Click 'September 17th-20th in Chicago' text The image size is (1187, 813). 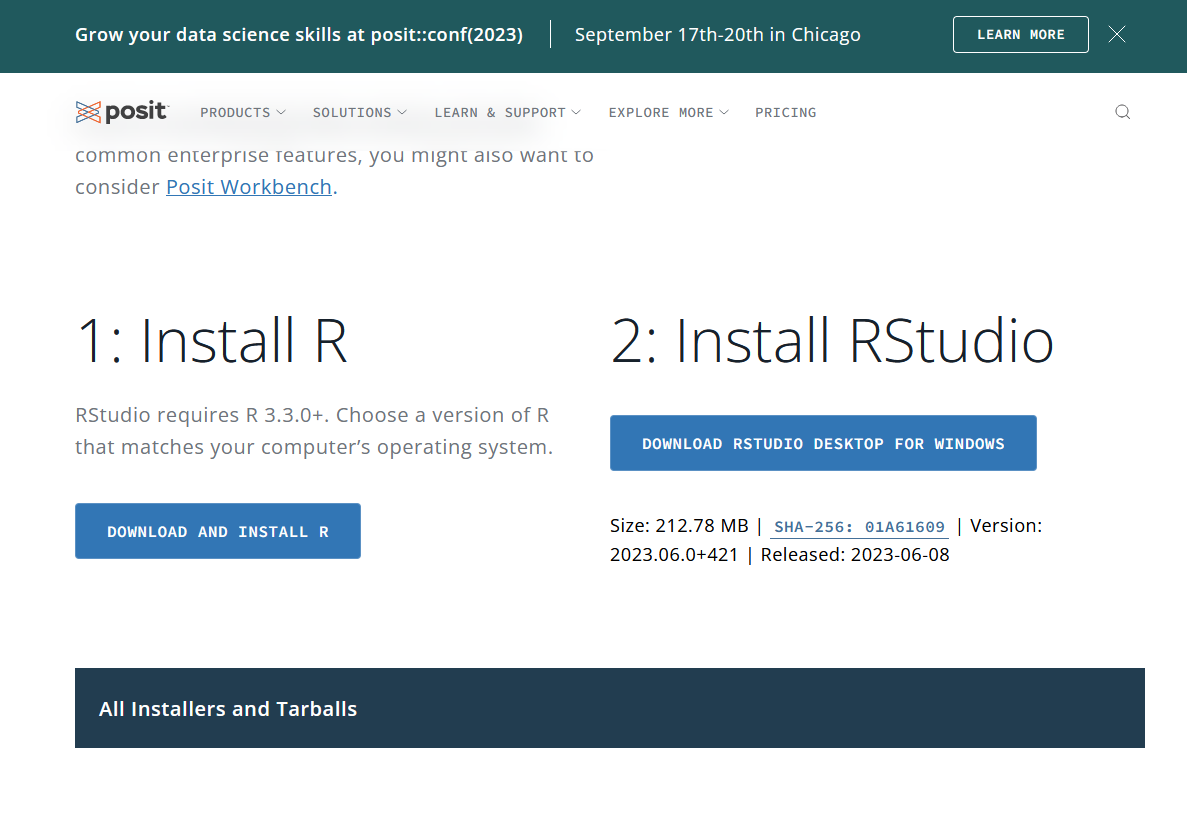[x=718, y=35]
